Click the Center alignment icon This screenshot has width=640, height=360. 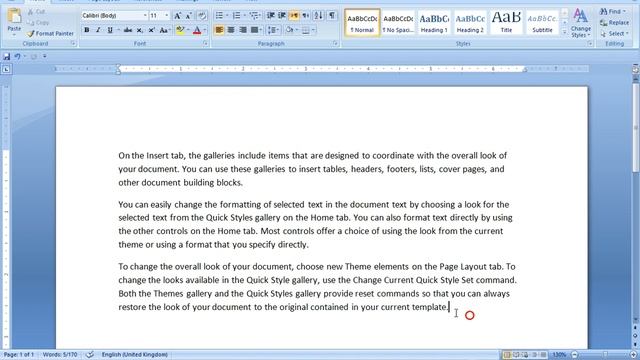pyautogui.click(x=231, y=30)
